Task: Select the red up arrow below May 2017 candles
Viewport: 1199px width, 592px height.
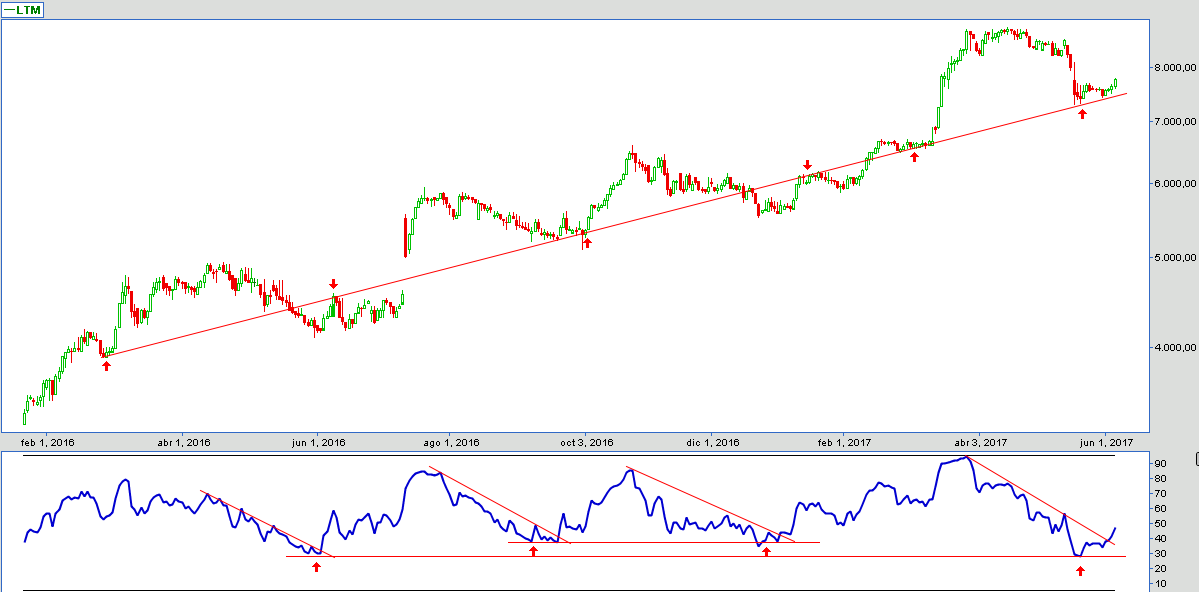Action: (1082, 114)
